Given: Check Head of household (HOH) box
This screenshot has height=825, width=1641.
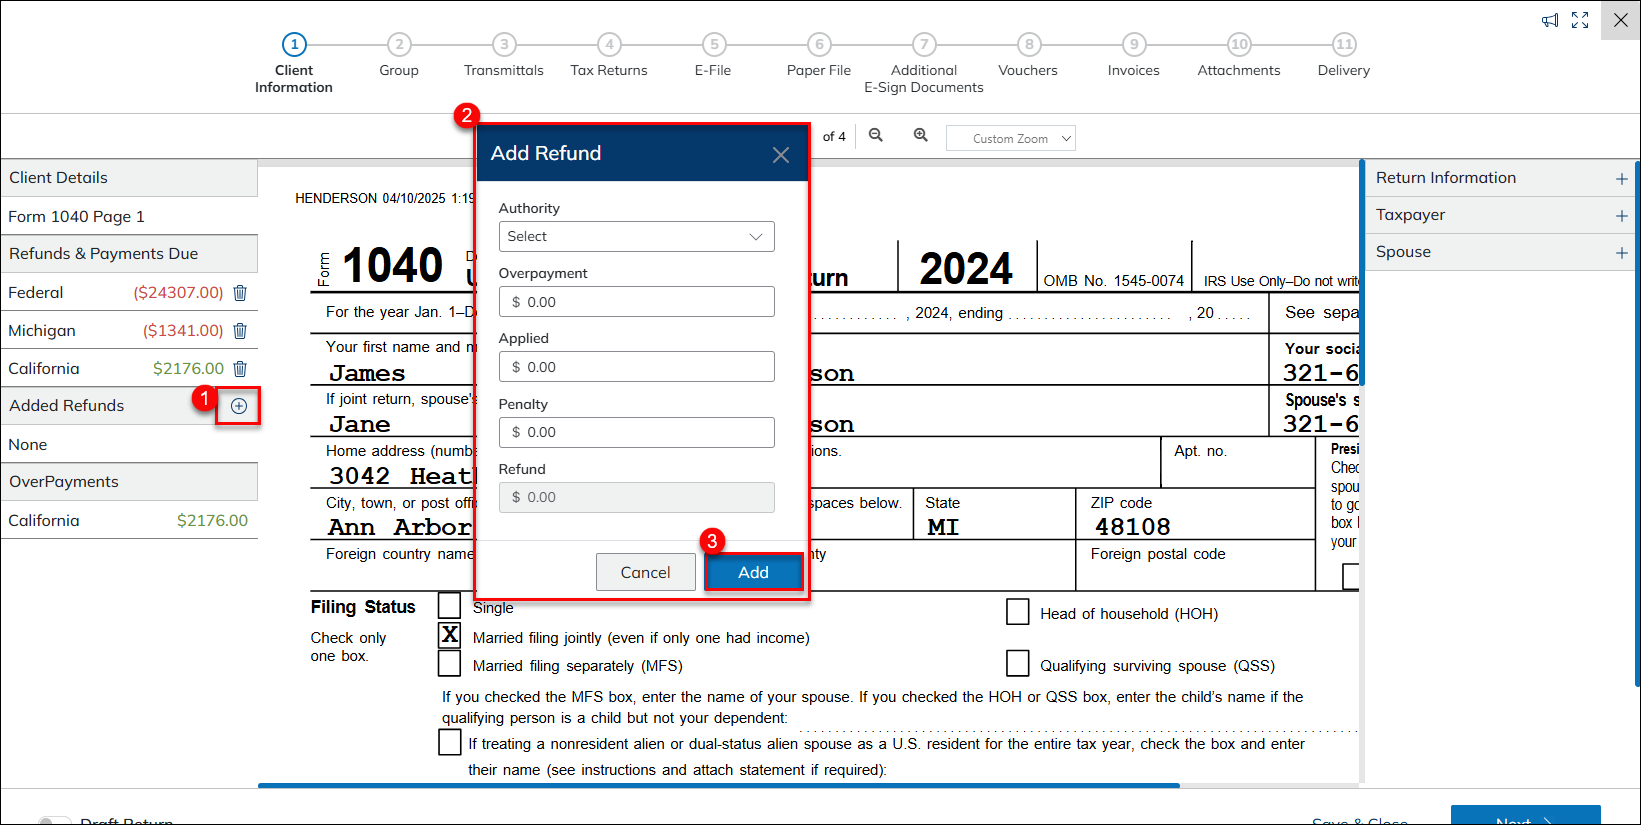Looking at the screenshot, I should (x=1018, y=612).
